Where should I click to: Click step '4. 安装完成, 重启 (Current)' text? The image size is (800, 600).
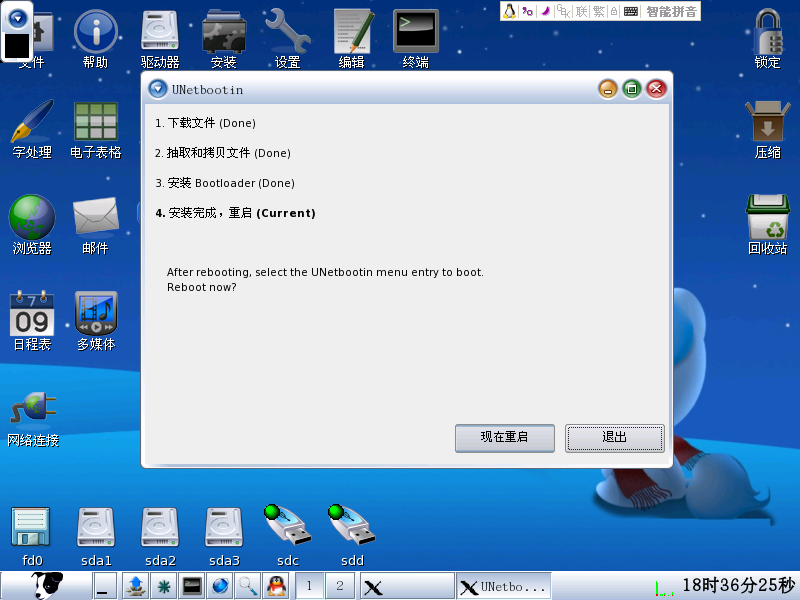point(235,213)
